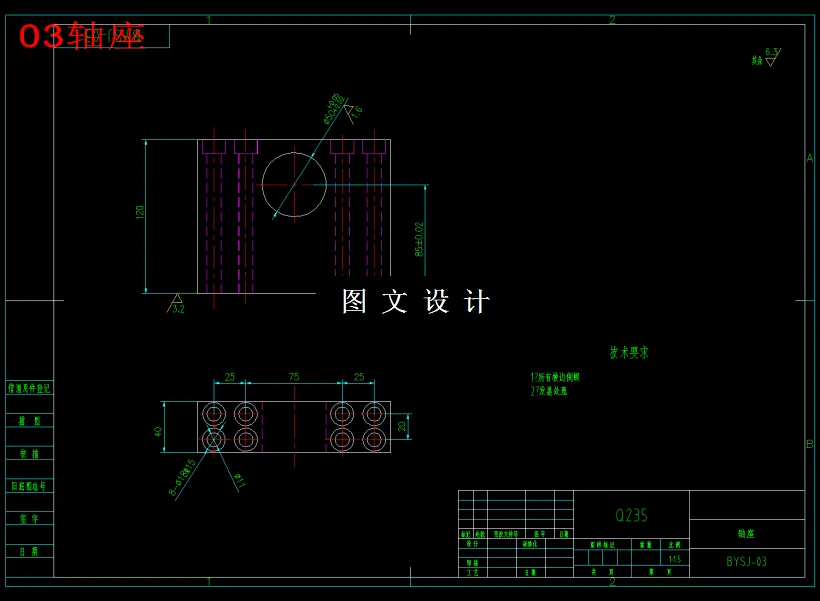Select the "比例" header cell
The width and height of the screenshot is (820, 601).
675,545
